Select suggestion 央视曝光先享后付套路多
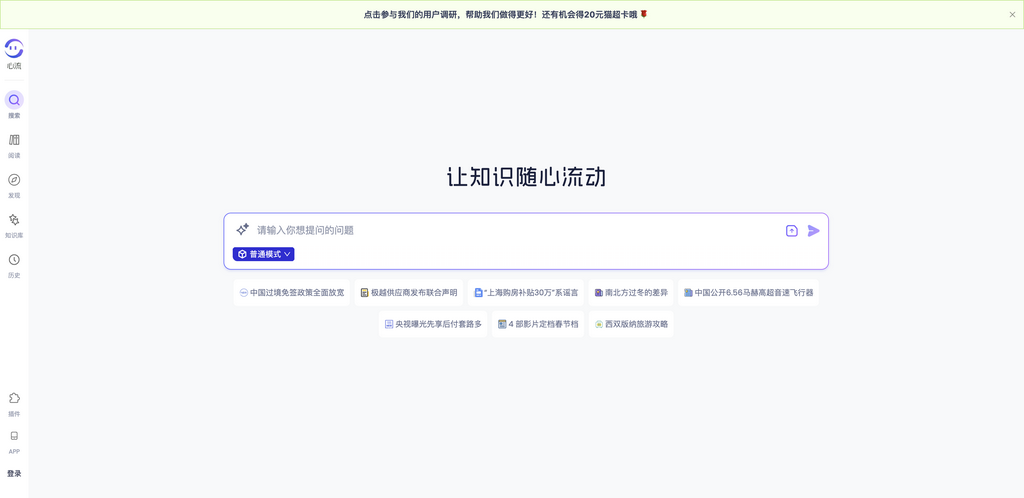The width and height of the screenshot is (1024, 498). point(433,324)
